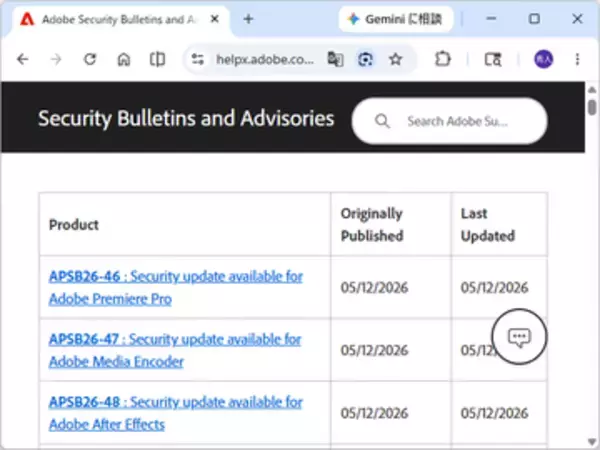Bookmark this page with the star
The image size is (600, 450).
click(395, 59)
